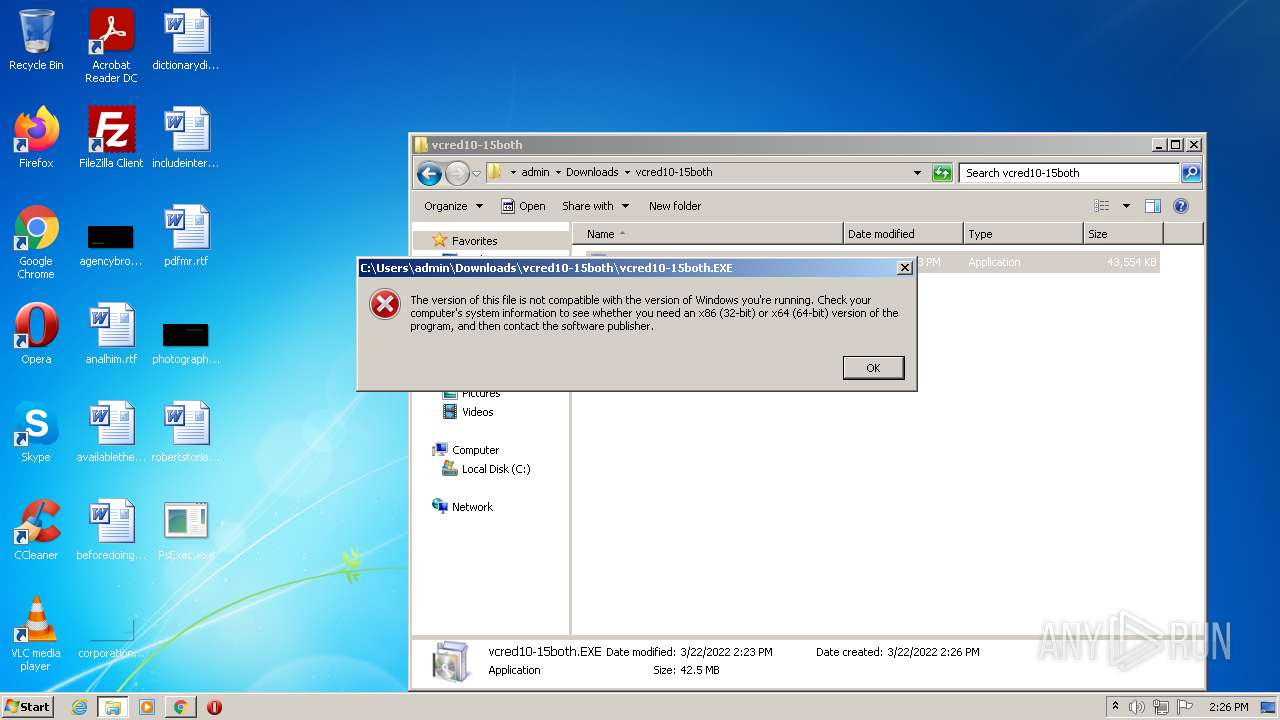Click the search magnifier icon
Image resolution: width=1280 pixels, height=720 pixels.
click(x=1191, y=173)
